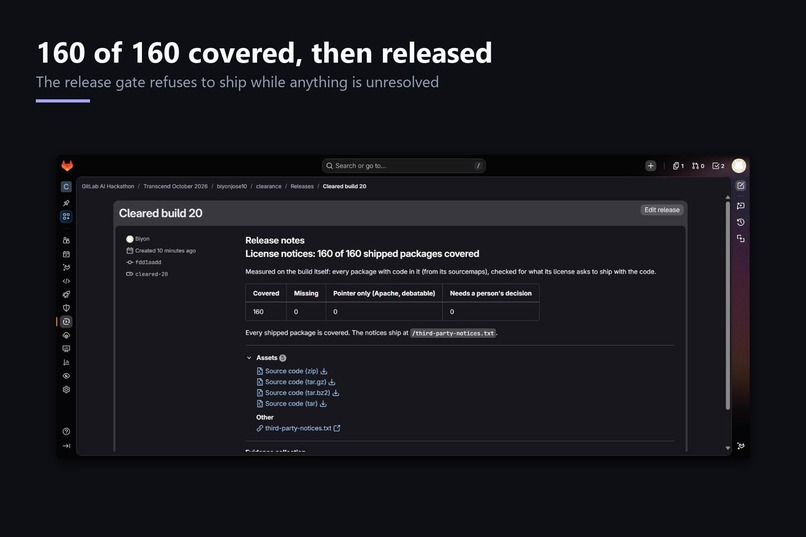Click the collapse sidebar arrow icon
This screenshot has height=537, width=806.
(66, 446)
